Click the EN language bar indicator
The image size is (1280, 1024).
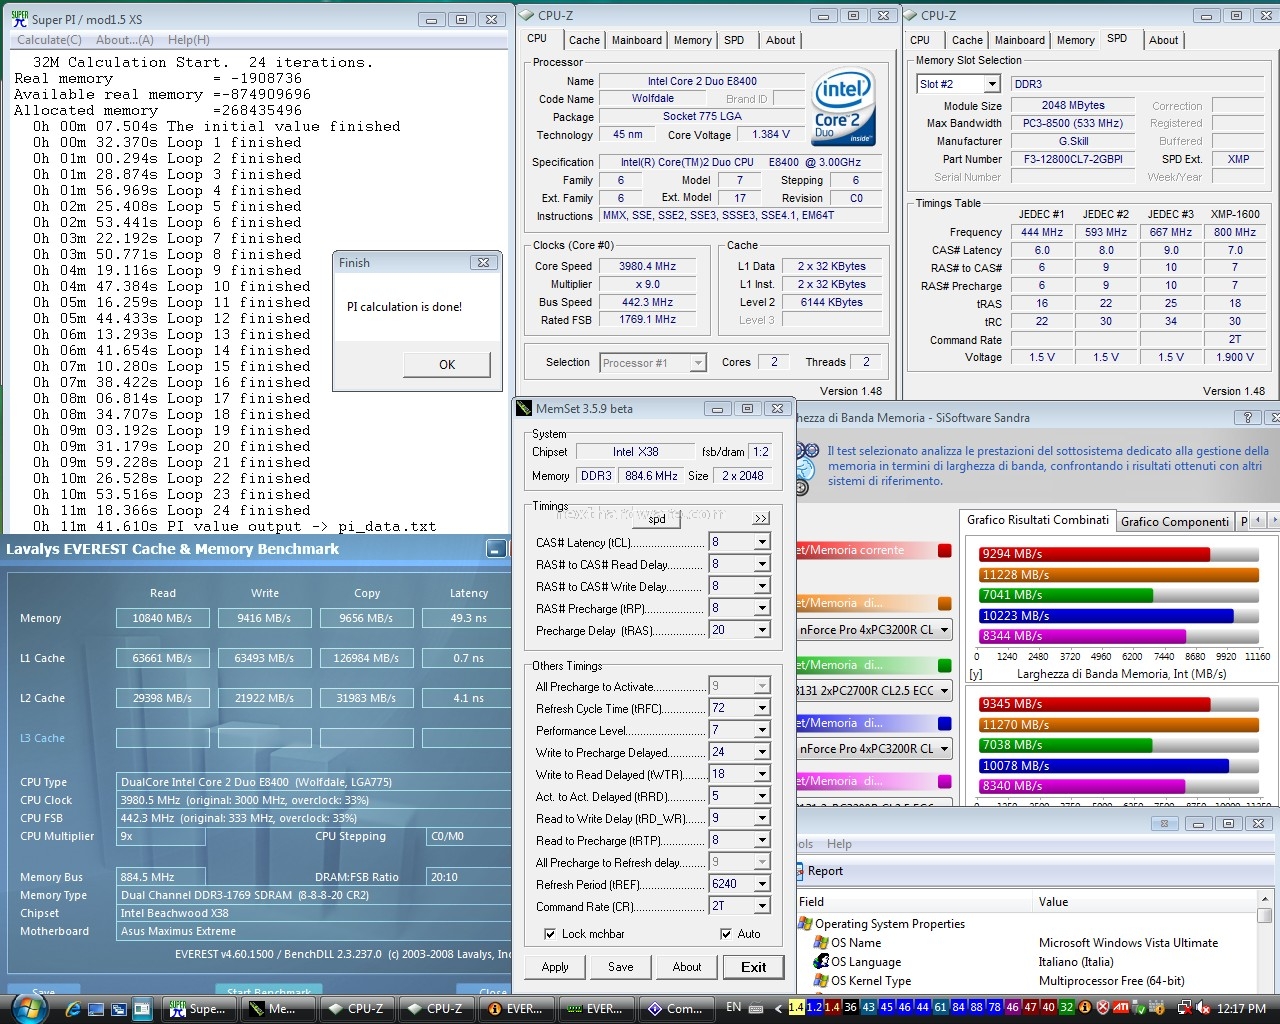tap(734, 1007)
